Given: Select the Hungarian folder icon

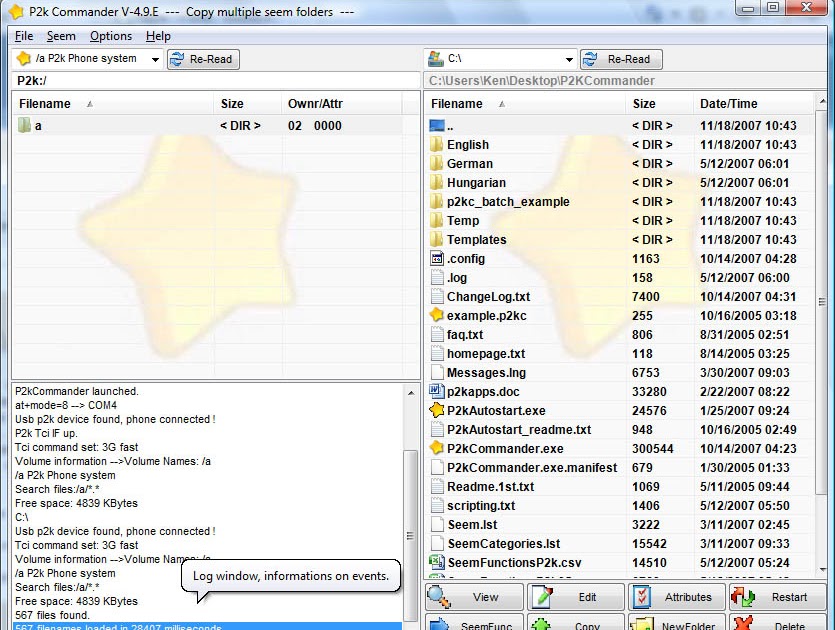Looking at the screenshot, I should 436,183.
